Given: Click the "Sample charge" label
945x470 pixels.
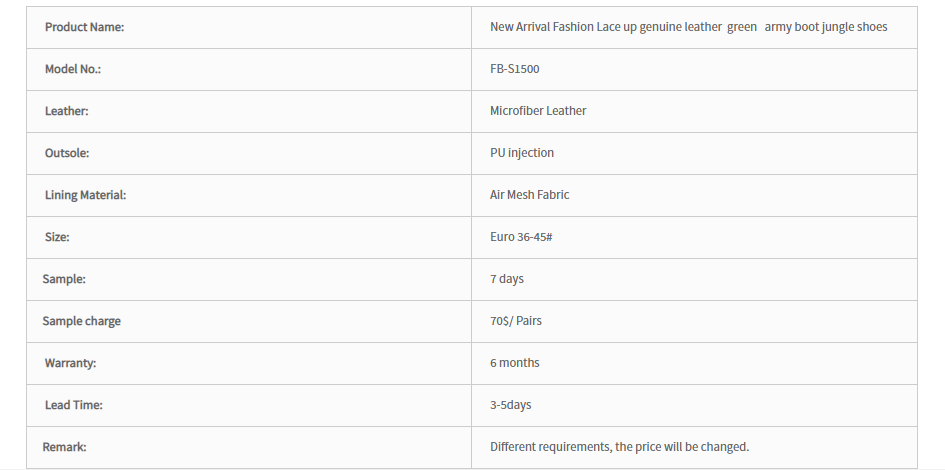Looking at the screenshot, I should click(81, 321).
